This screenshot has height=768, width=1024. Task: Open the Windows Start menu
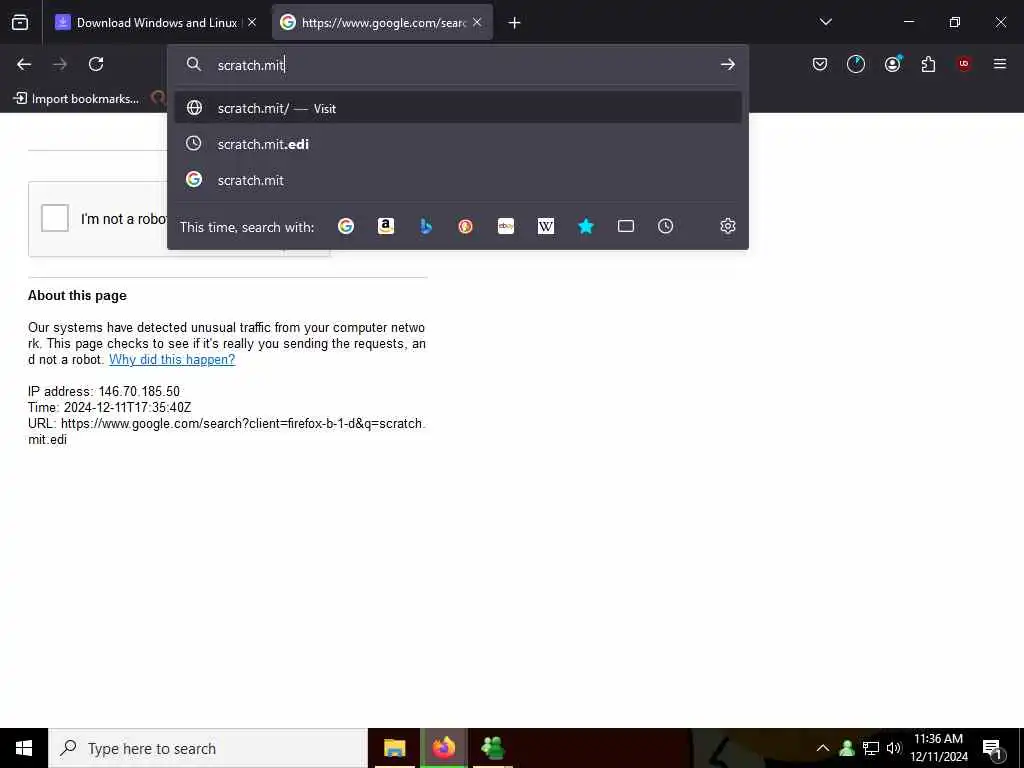24,748
